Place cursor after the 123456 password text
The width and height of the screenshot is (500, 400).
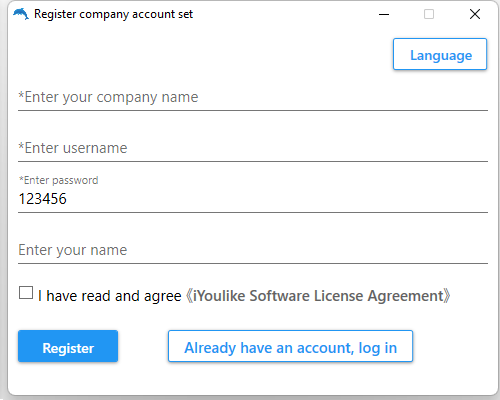(x=68, y=199)
